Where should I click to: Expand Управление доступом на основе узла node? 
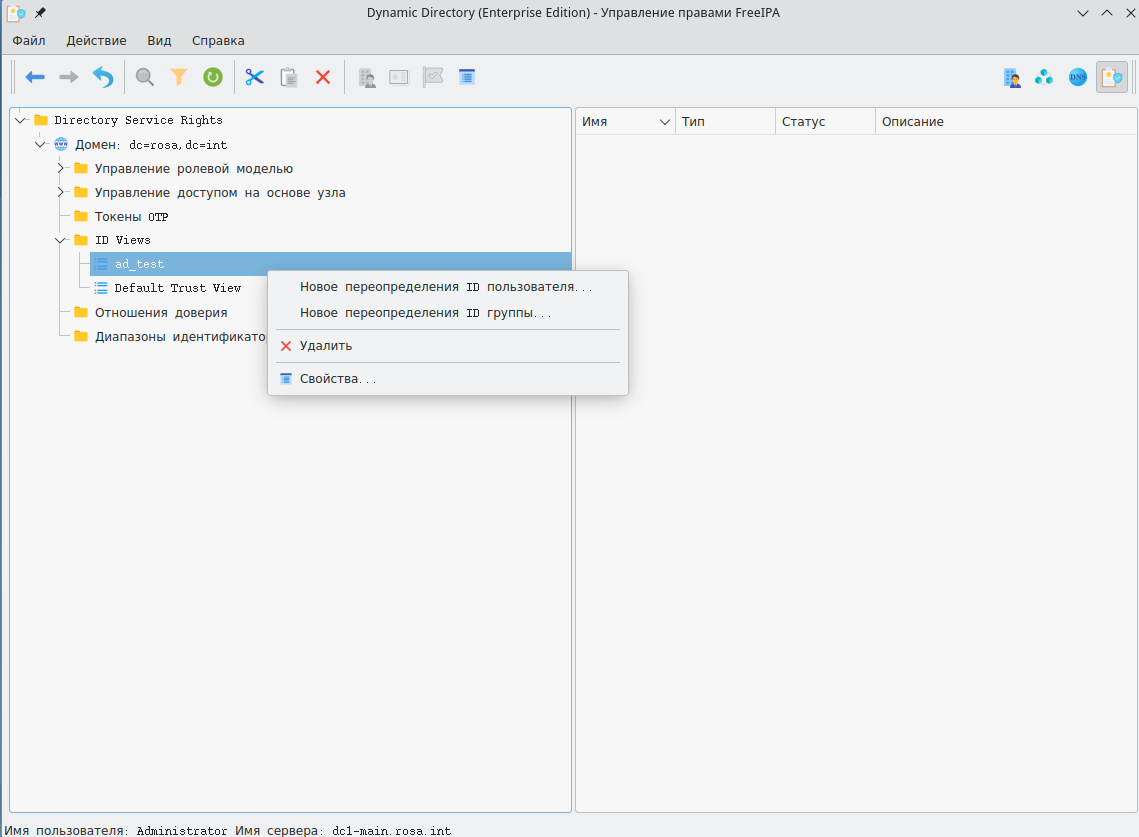pos(61,192)
